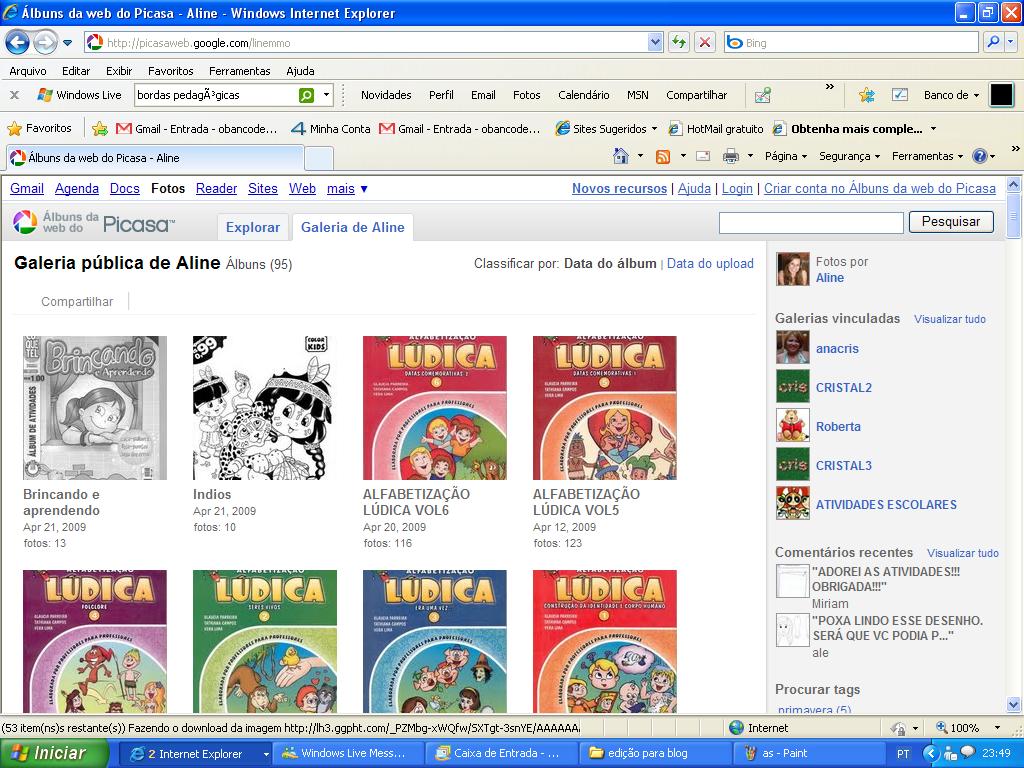This screenshot has height=768, width=1024.
Task: Open the edição para blog taskbar folder
Action: click(x=654, y=754)
